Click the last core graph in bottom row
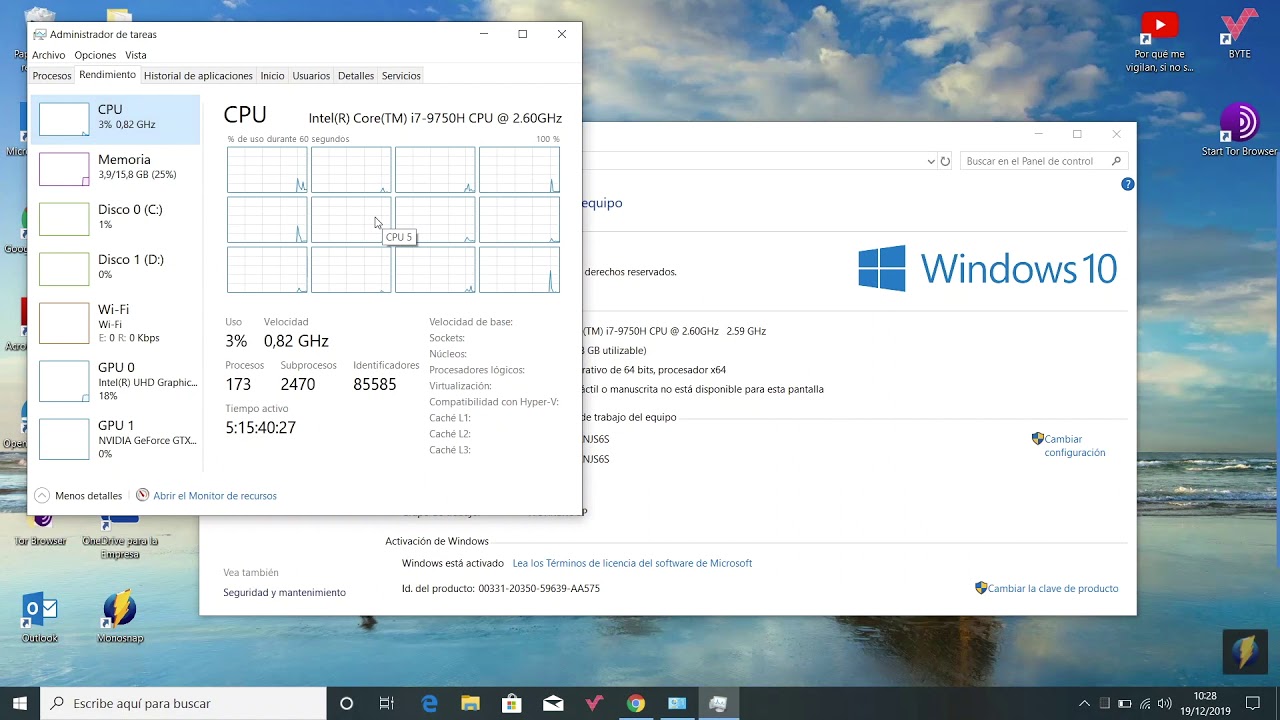Viewport: 1280px width, 720px height. click(519, 269)
